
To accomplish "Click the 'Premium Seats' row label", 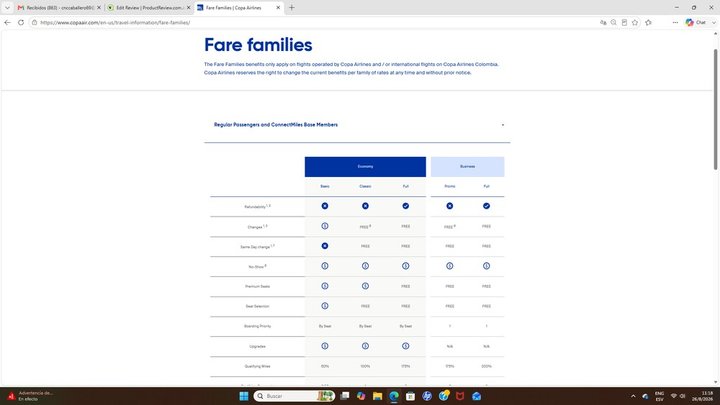I will coord(257,286).
